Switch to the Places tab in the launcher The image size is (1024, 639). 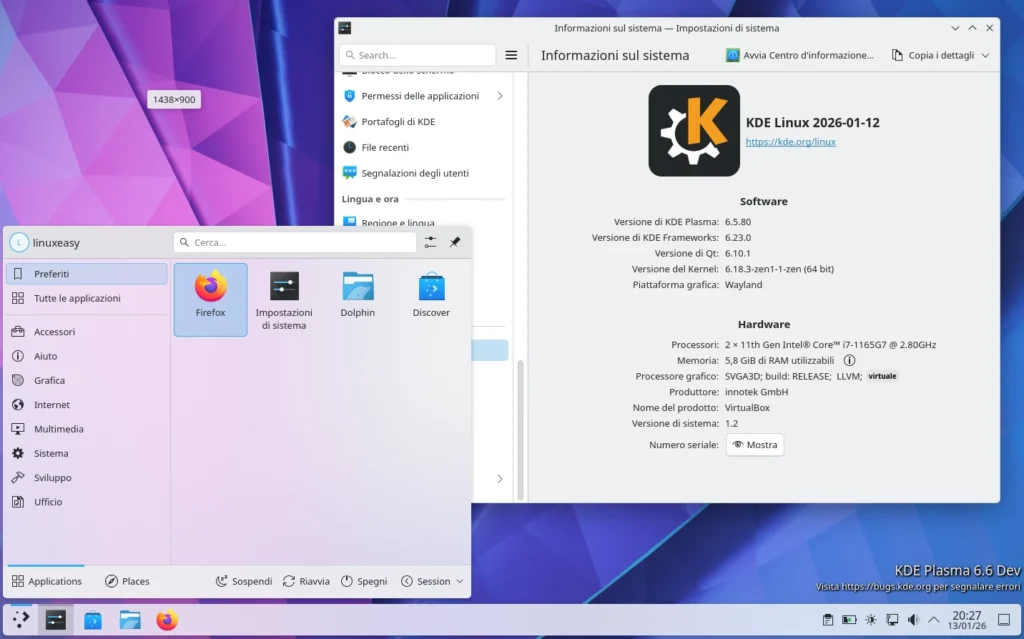click(129, 580)
